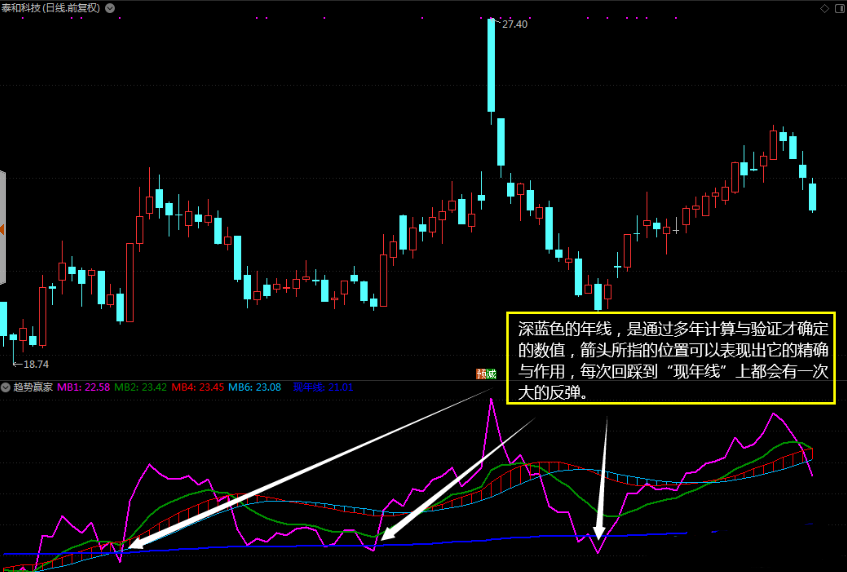The height and width of the screenshot is (572, 847).
Task: Click the MB2: 23.42 indicator value
Action: [140, 387]
